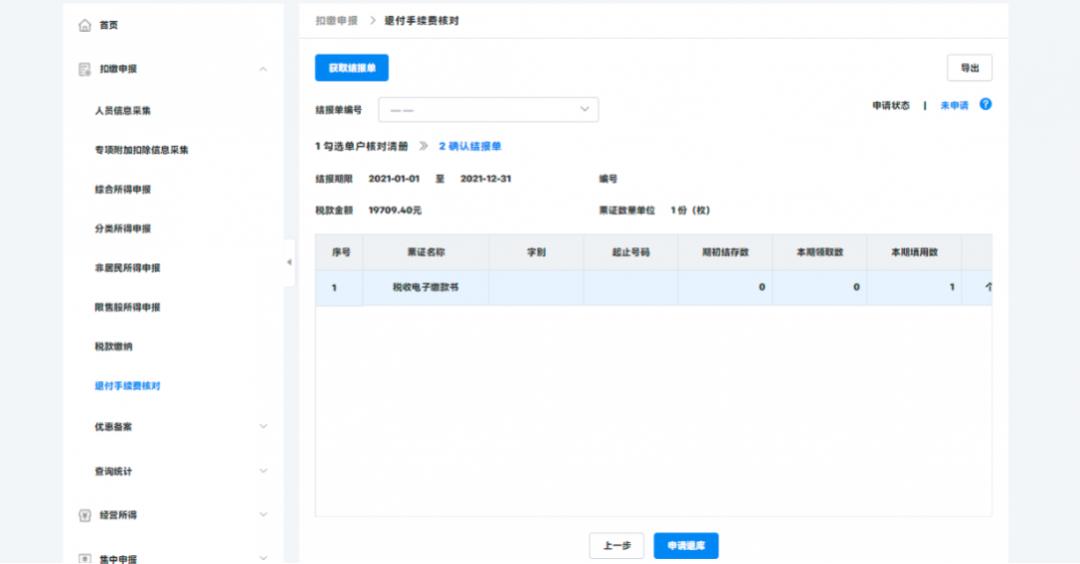Collapse sidebar using the left arrow handle
Image resolution: width=1080 pixels, height=564 pixels.
pos(289,262)
